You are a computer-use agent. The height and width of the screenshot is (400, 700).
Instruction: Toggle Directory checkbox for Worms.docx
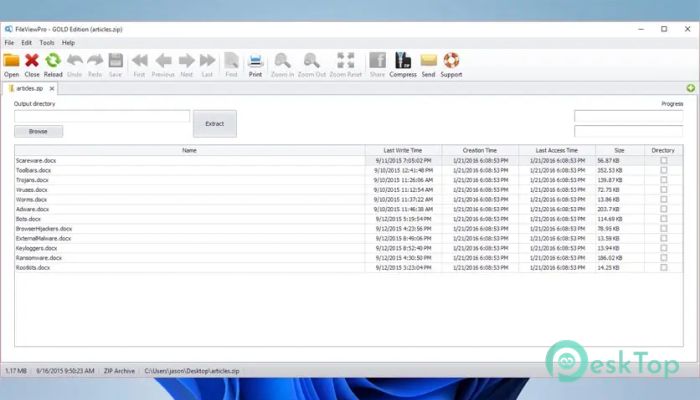(663, 200)
